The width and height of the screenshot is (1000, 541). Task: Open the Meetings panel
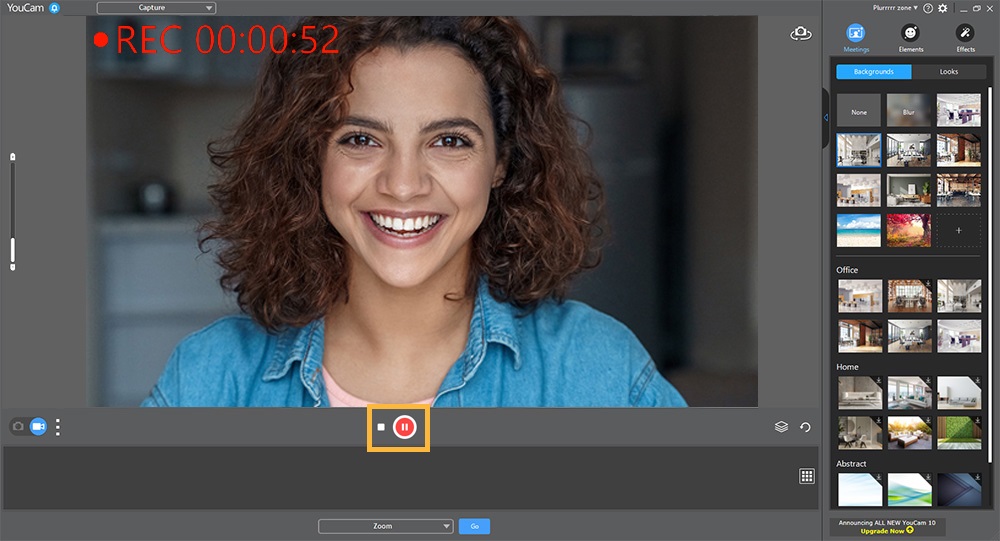[856, 38]
